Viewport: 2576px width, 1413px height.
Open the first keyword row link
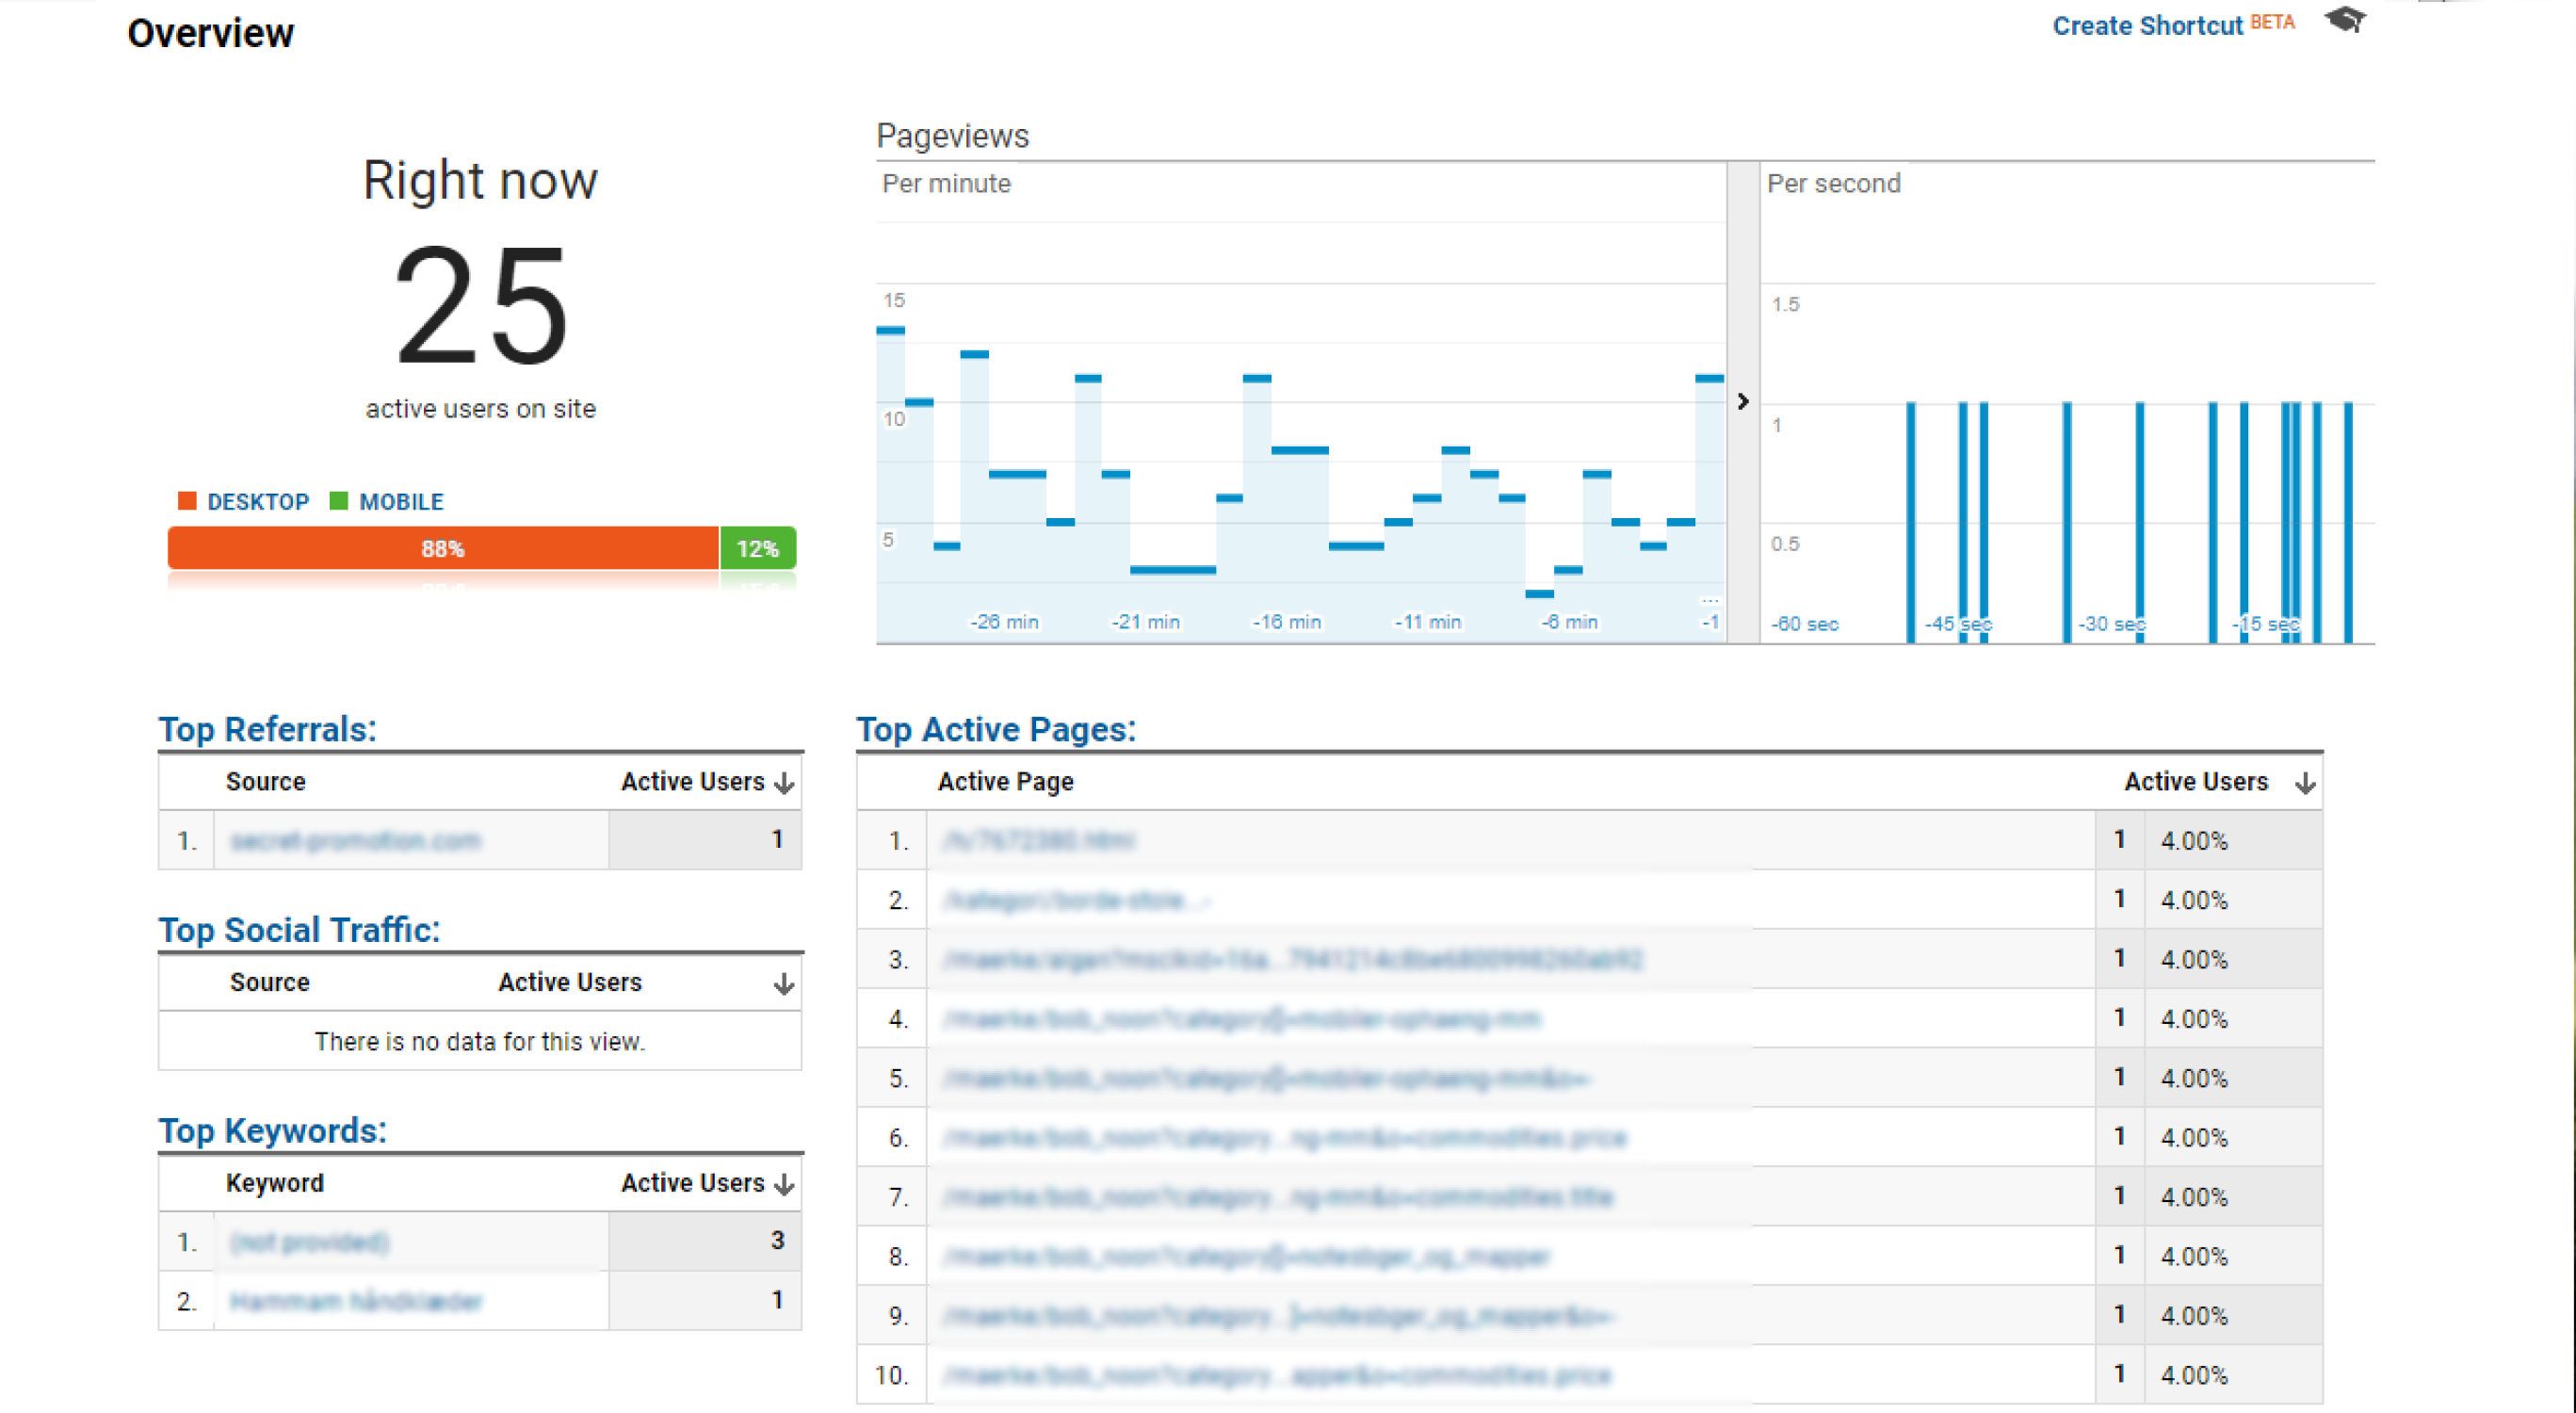tap(310, 1243)
